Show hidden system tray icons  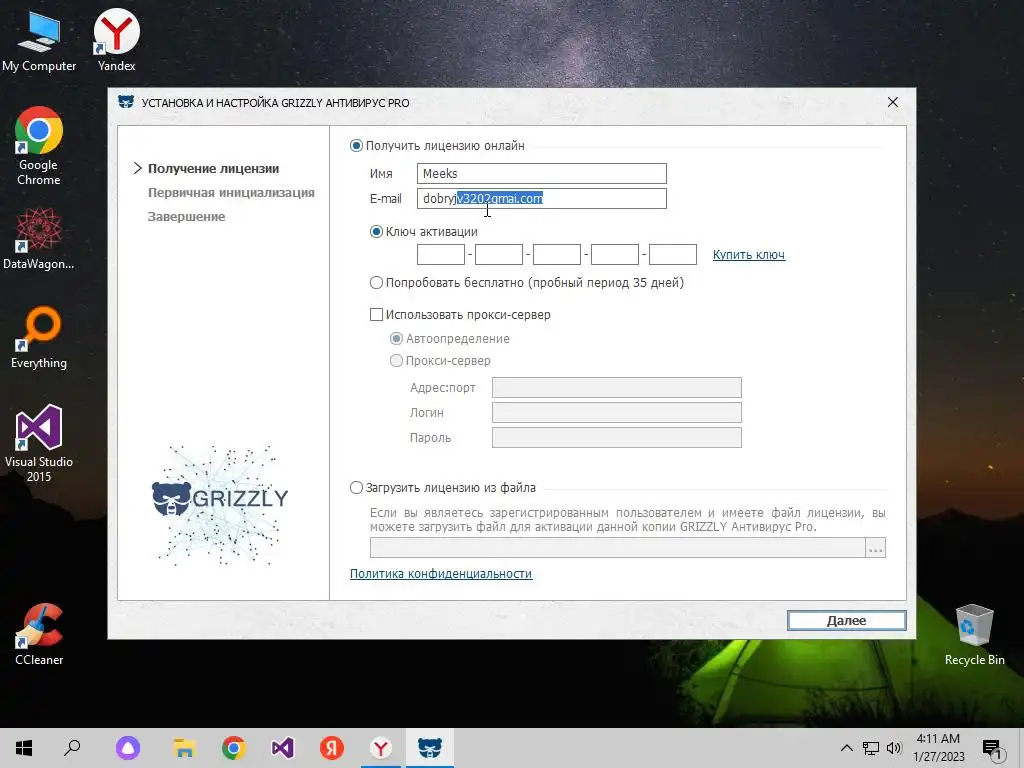pyautogui.click(x=846, y=748)
